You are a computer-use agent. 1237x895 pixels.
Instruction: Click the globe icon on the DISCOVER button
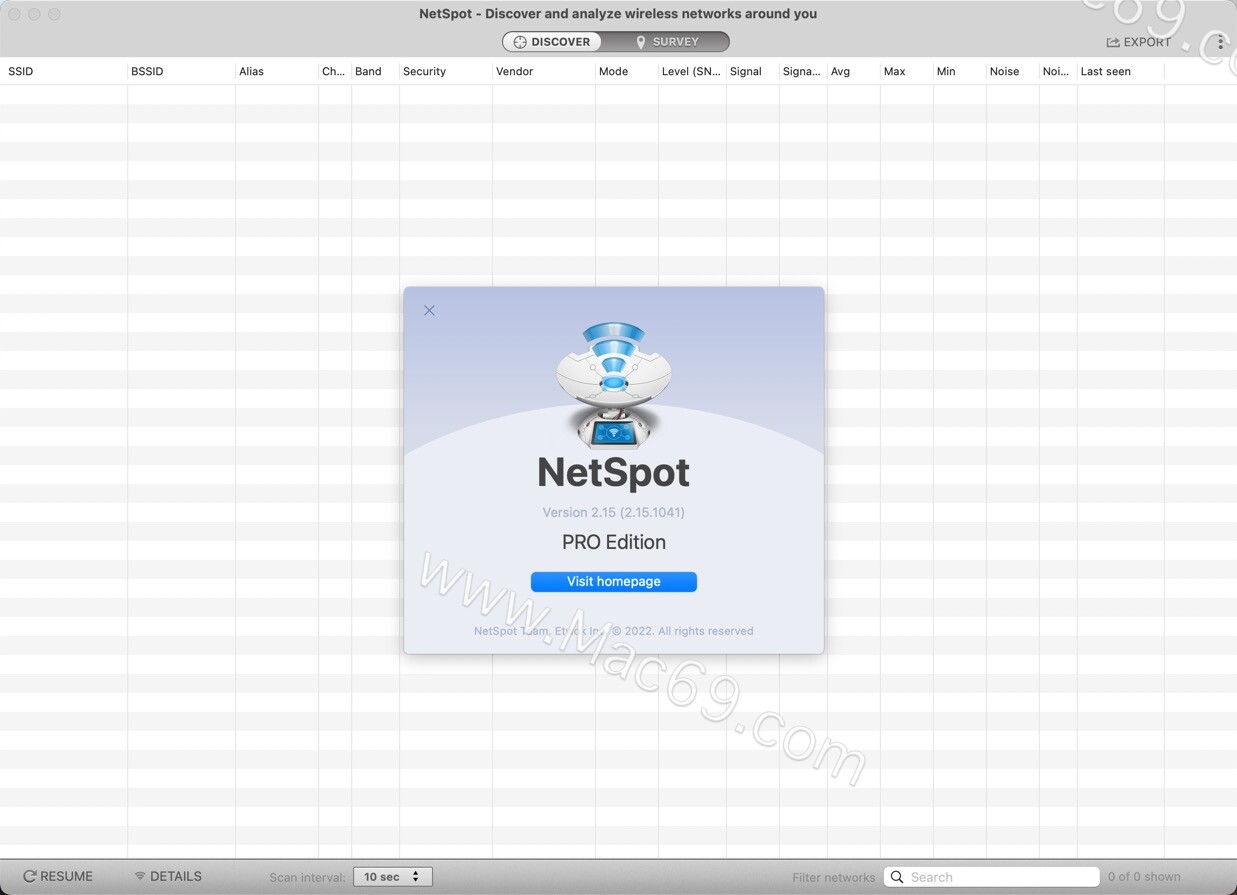pos(520,41)
